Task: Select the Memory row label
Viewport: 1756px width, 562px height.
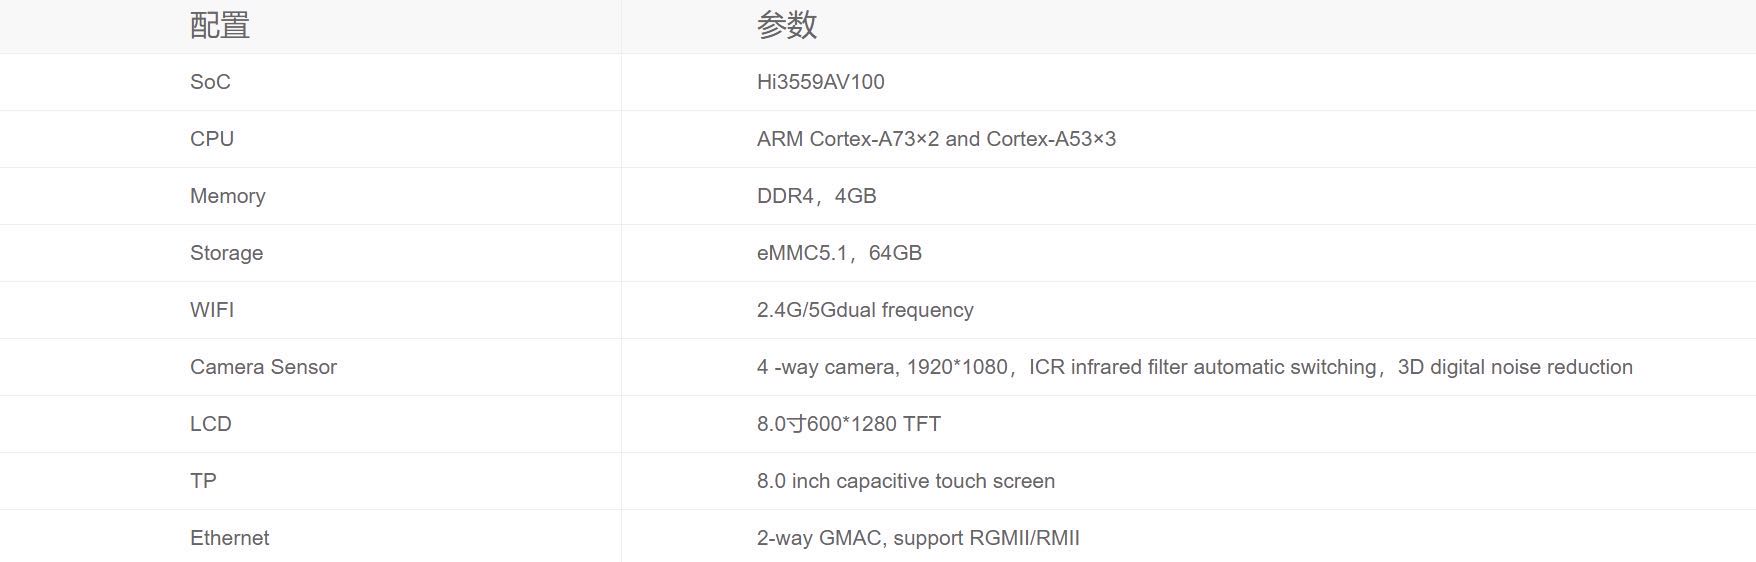Action: [x=228, y=196]
